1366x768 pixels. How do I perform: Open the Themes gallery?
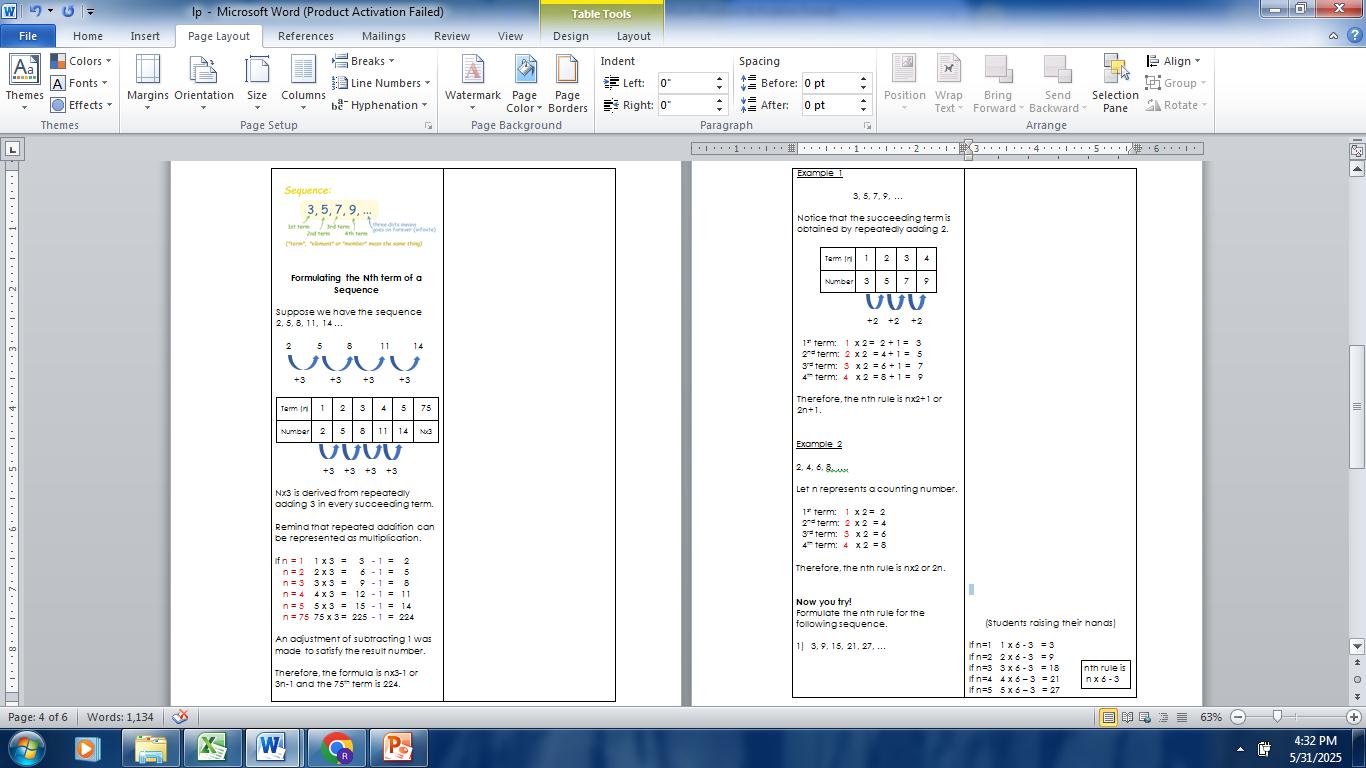24,83
